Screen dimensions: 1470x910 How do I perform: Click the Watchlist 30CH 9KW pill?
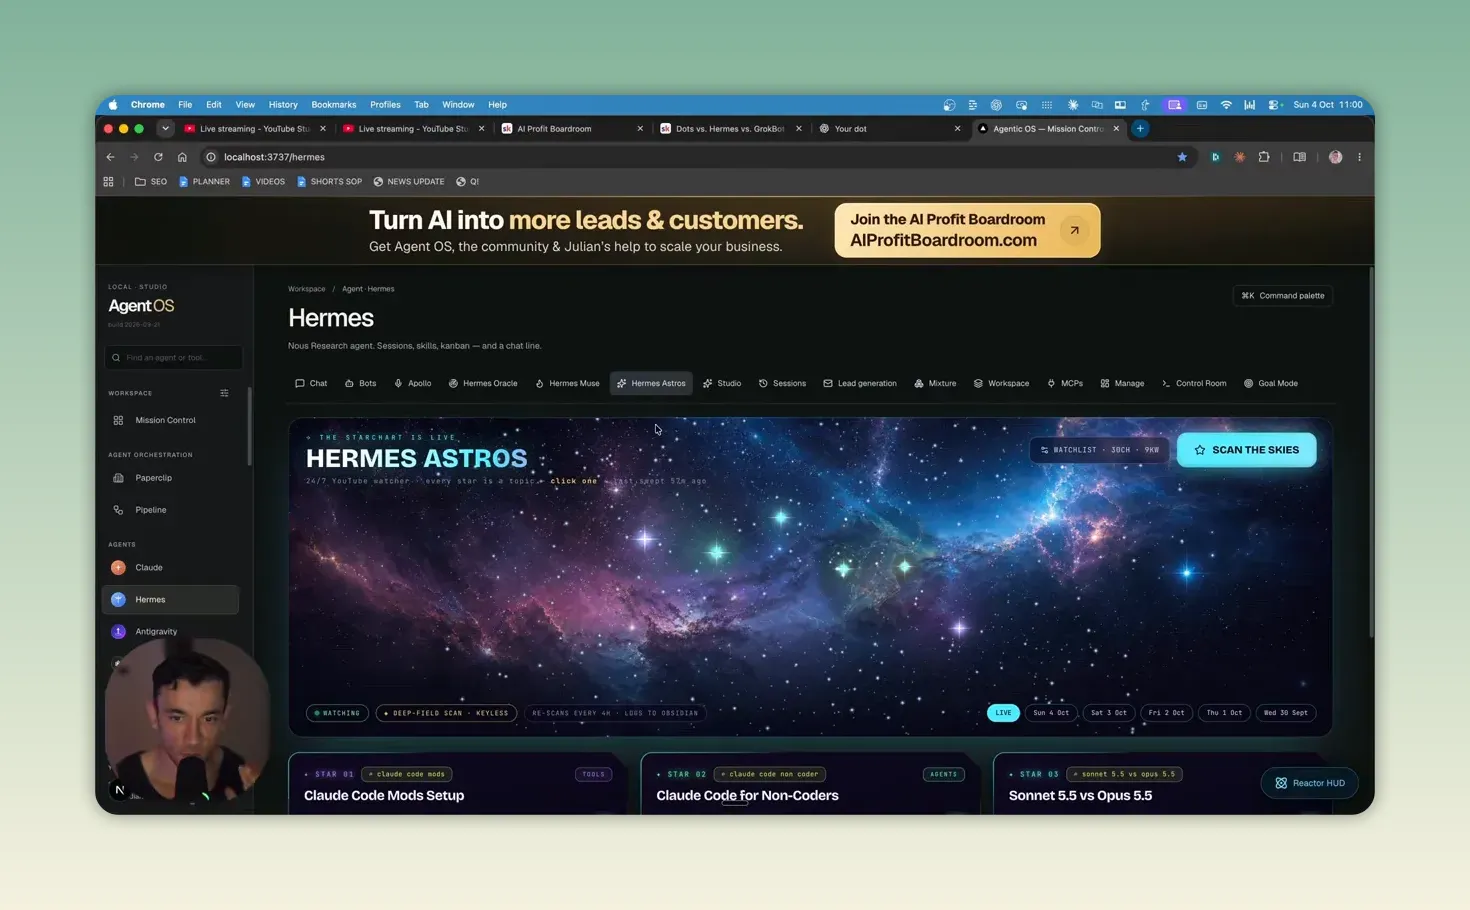coord(1099,450)
